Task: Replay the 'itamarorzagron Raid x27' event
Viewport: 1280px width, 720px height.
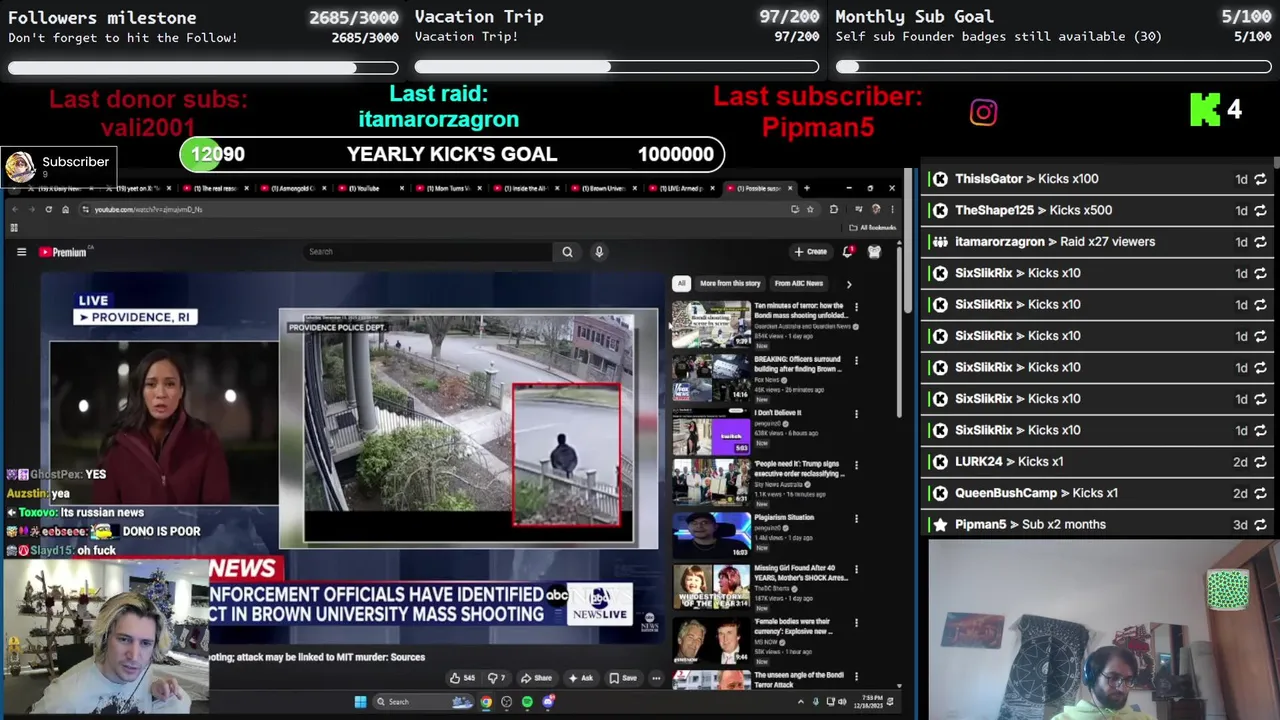Action: pos(1260,242)
